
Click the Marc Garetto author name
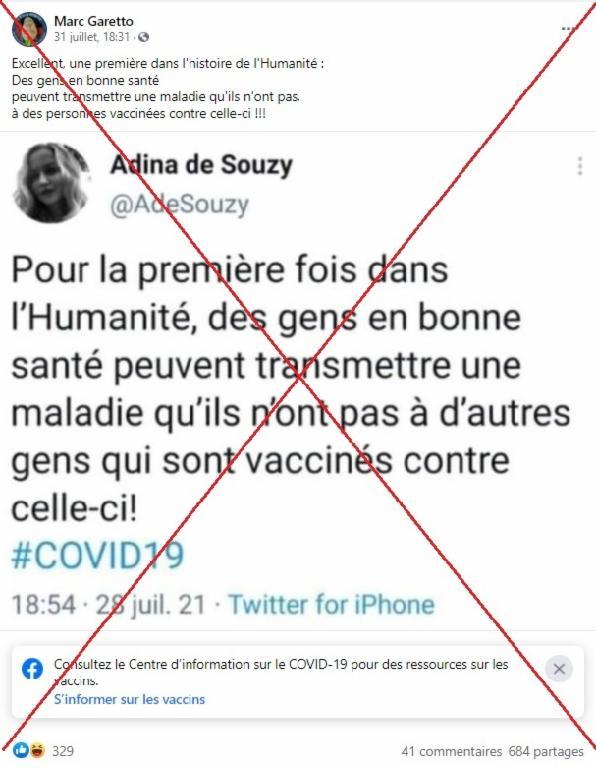tap(94, 21)
